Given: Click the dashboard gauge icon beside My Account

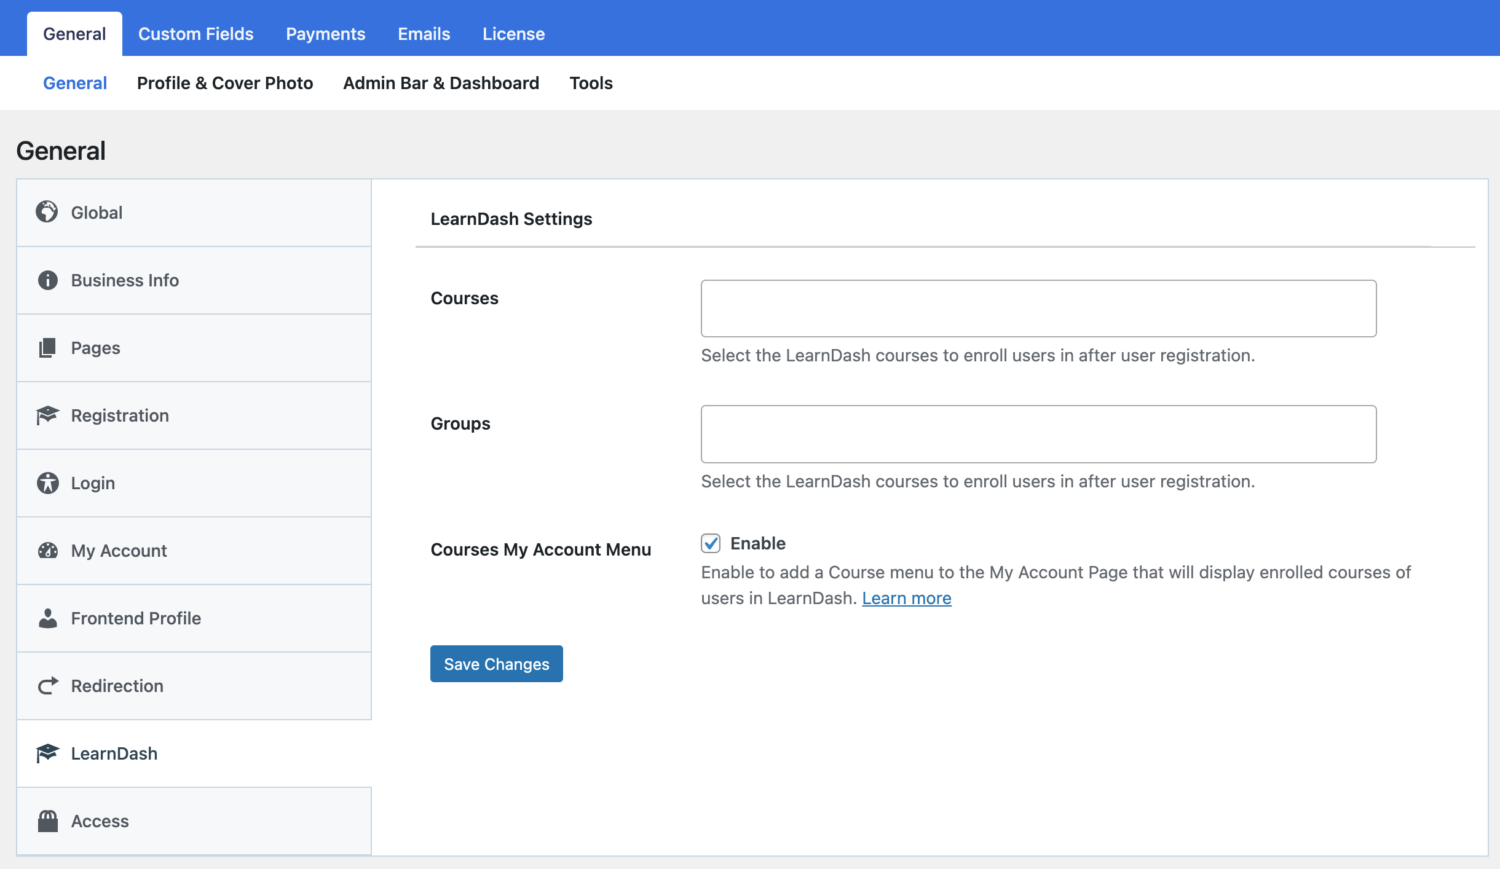Looking at the screenshot, I should click(x=47, y=551).
